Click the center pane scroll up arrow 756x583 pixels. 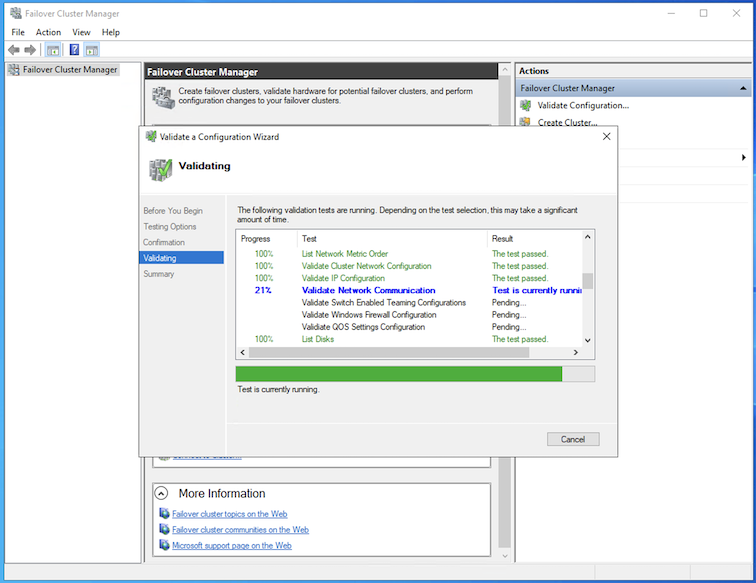coord(504,70)
